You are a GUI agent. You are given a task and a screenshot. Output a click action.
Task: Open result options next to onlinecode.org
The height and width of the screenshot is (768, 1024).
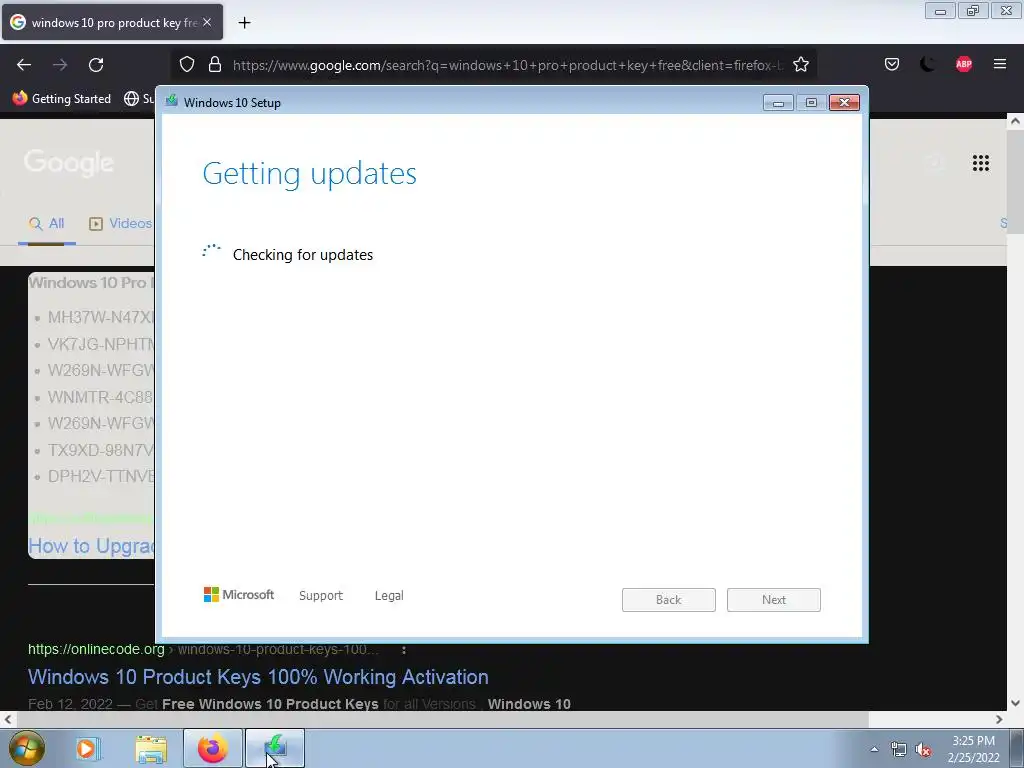404,650
